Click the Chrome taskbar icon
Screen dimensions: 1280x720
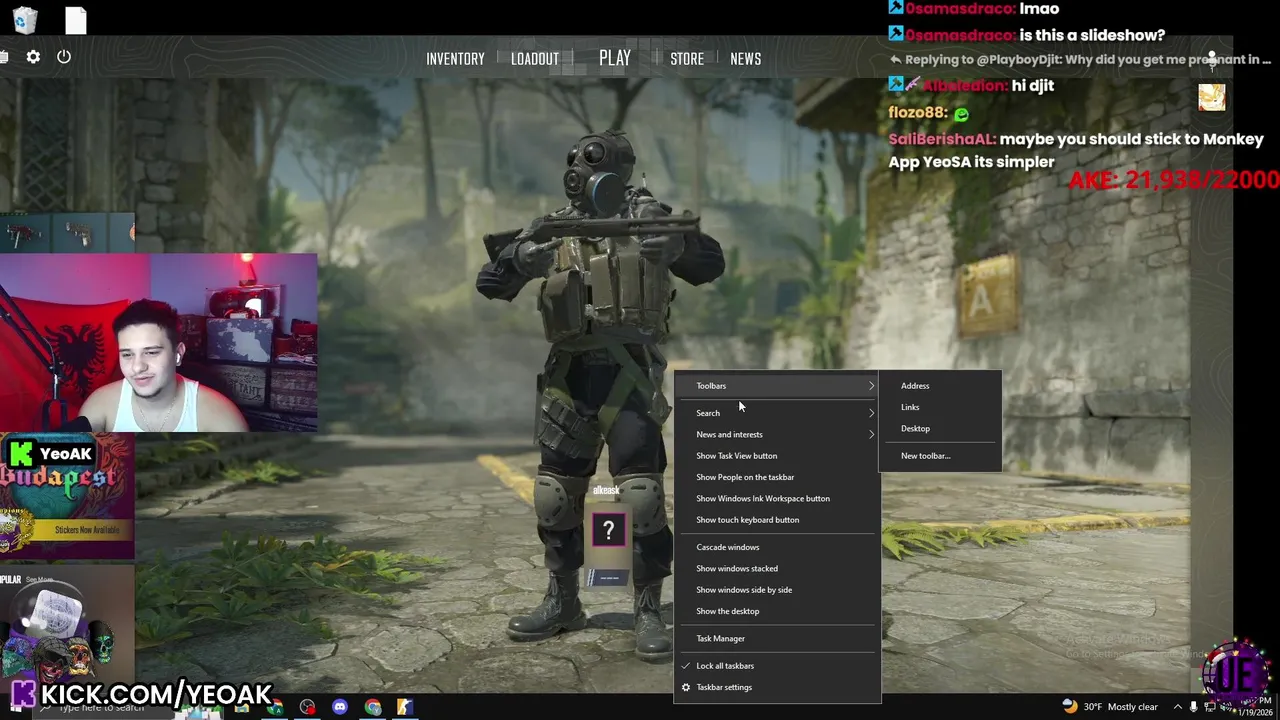(373, 707)
